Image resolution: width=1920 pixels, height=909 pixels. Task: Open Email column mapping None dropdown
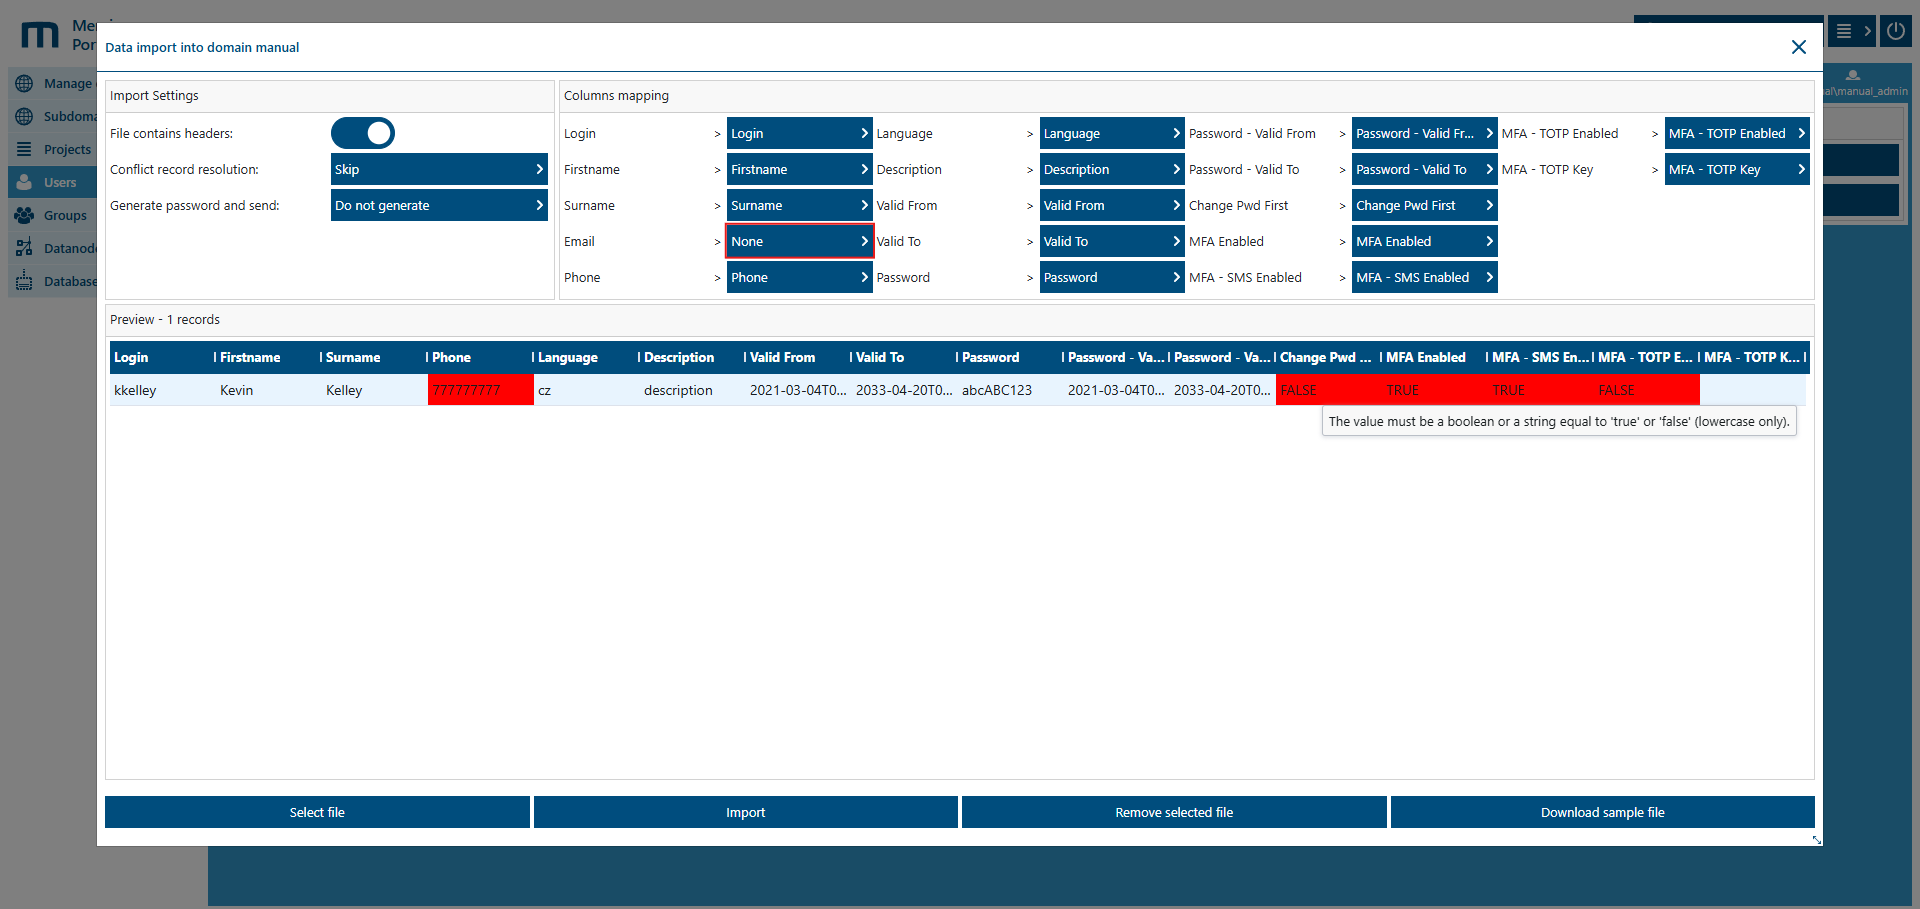point(799,241)
